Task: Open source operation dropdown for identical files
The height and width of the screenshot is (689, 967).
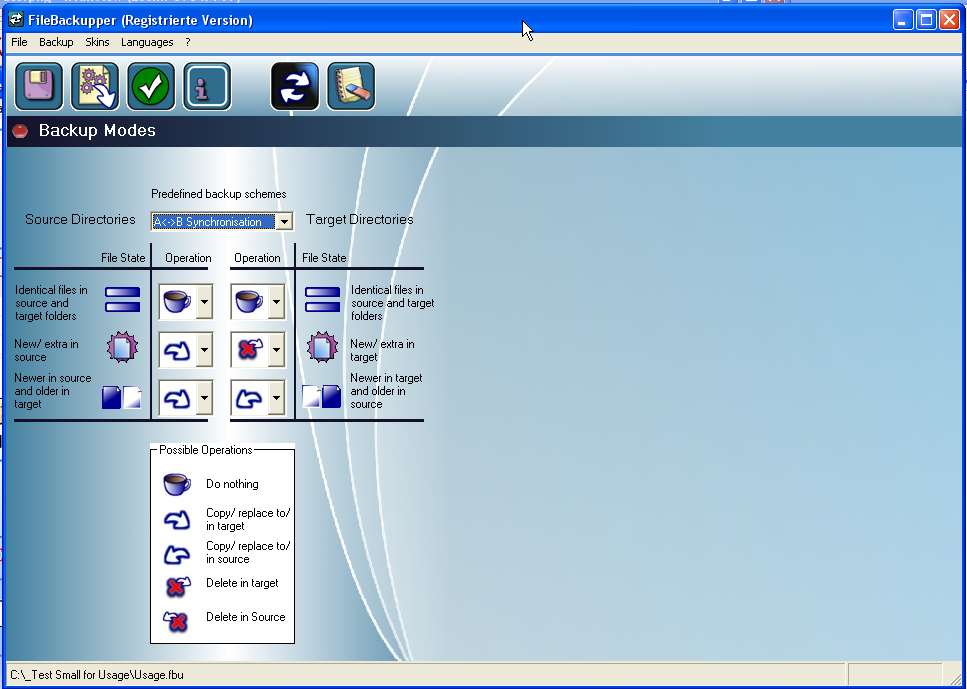Action: pyautogui.click(x=204, y=302)
